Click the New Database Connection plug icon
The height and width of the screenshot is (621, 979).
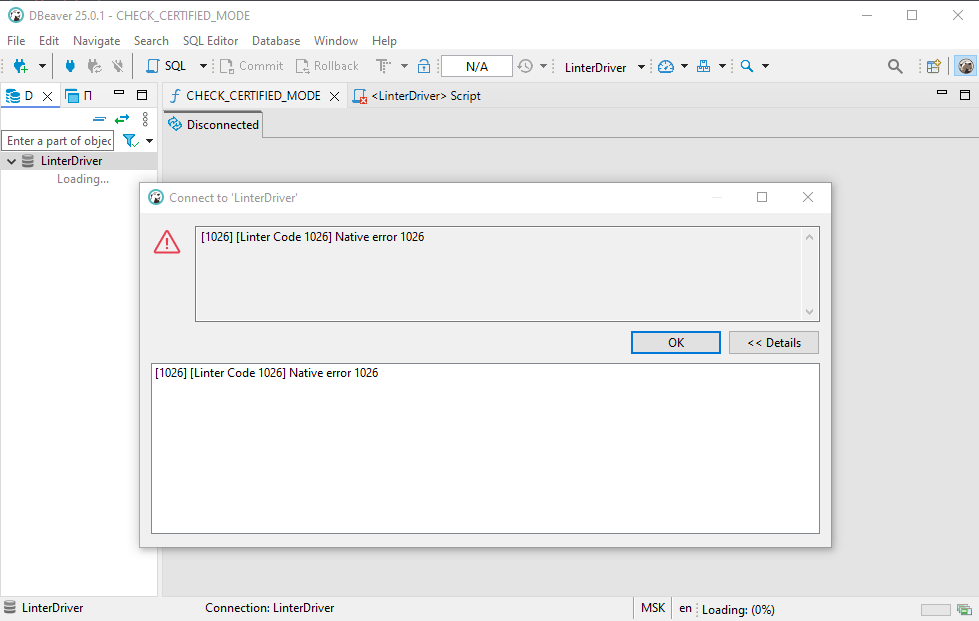click(20, 66)
